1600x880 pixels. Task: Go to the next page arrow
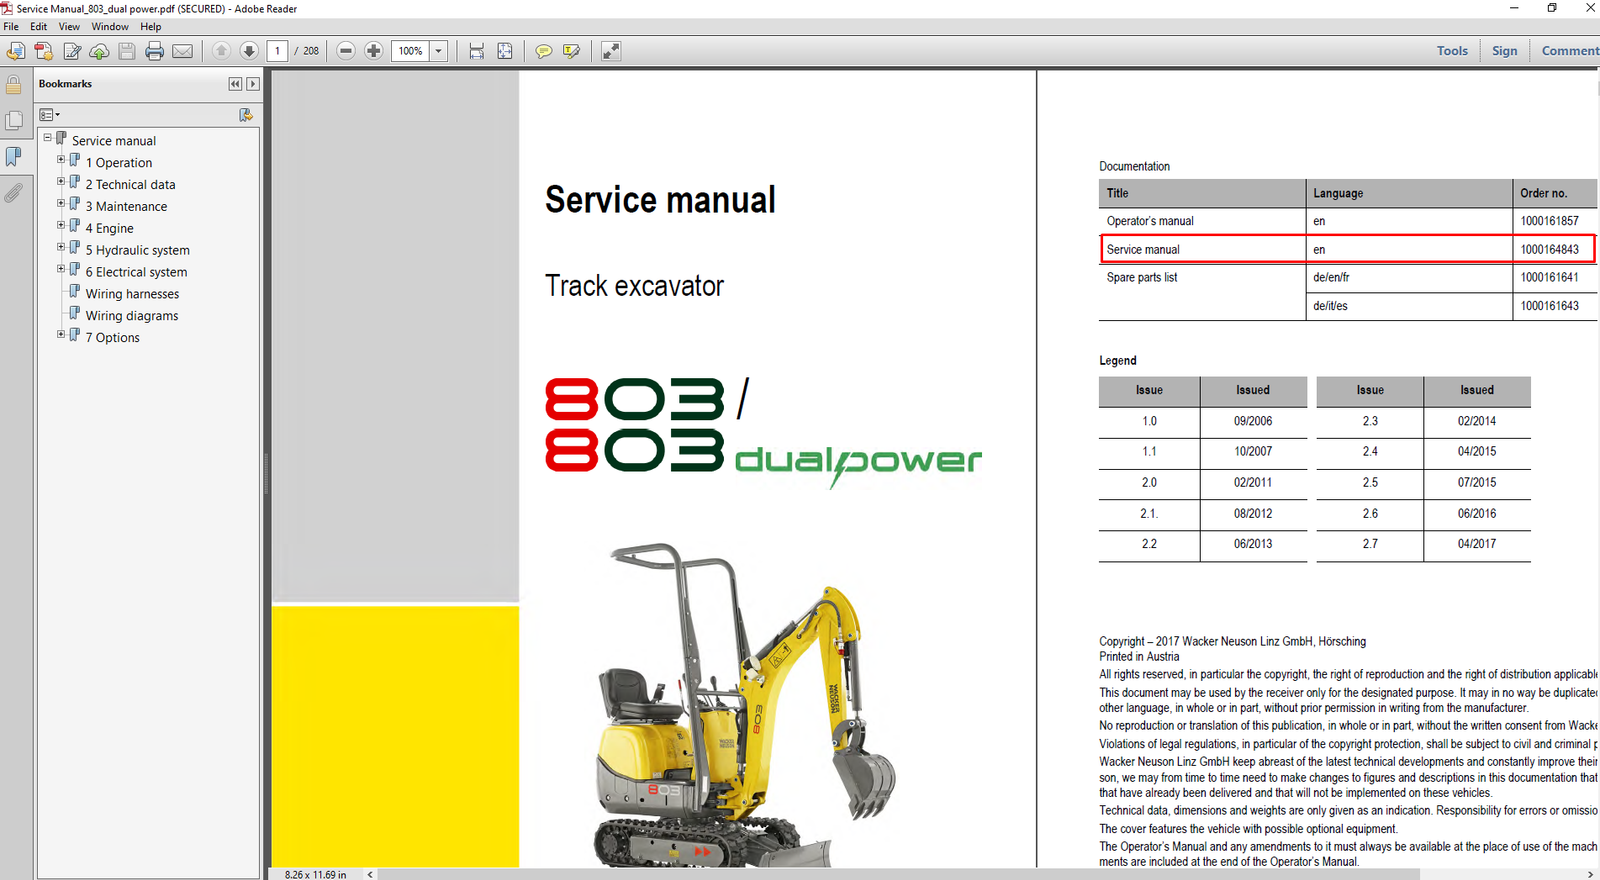point(249,51)
